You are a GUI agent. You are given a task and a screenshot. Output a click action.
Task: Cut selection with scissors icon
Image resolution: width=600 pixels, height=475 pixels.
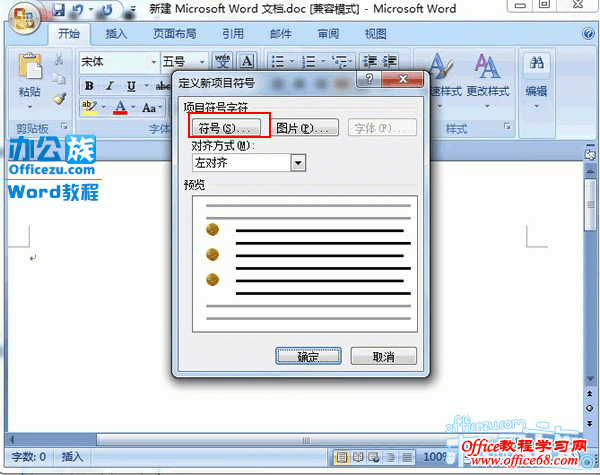(x=59, y=59)
